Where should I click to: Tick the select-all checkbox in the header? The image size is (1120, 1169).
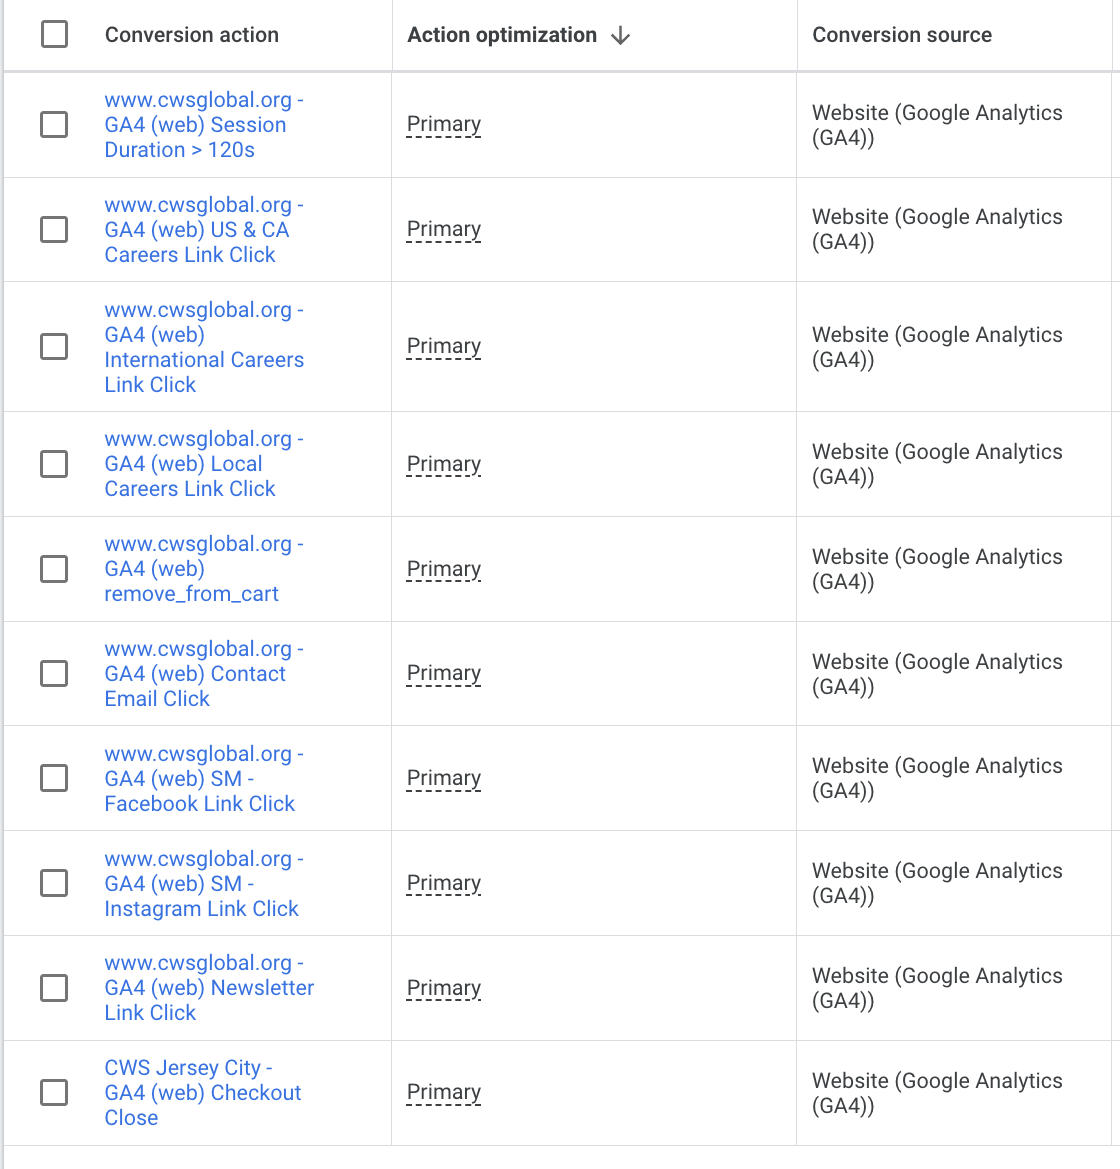point(54,34)
